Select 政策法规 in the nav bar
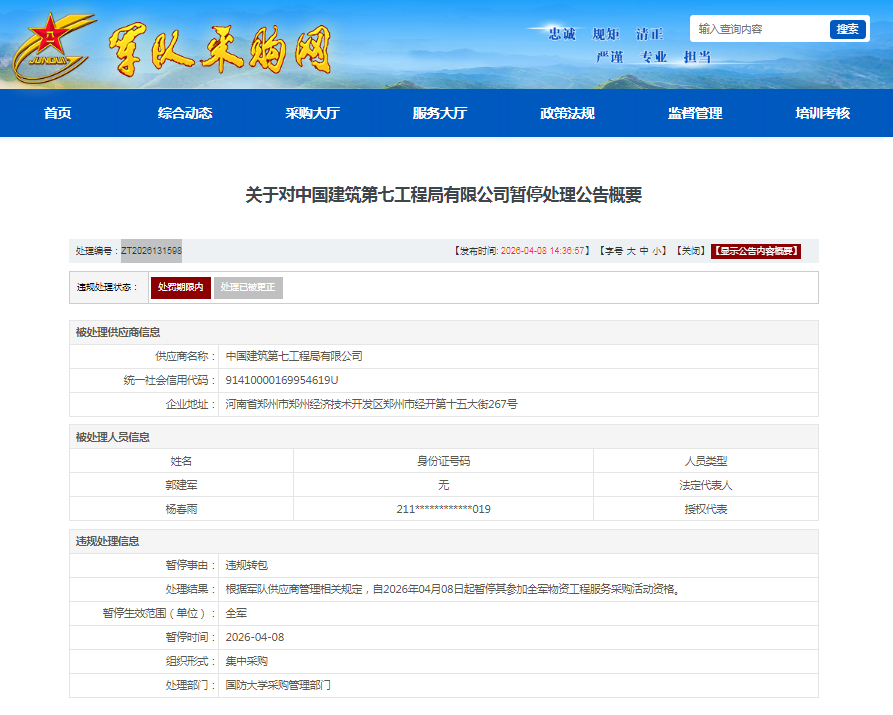The width and height of the screenshot is (893, 715). point(567,113)
